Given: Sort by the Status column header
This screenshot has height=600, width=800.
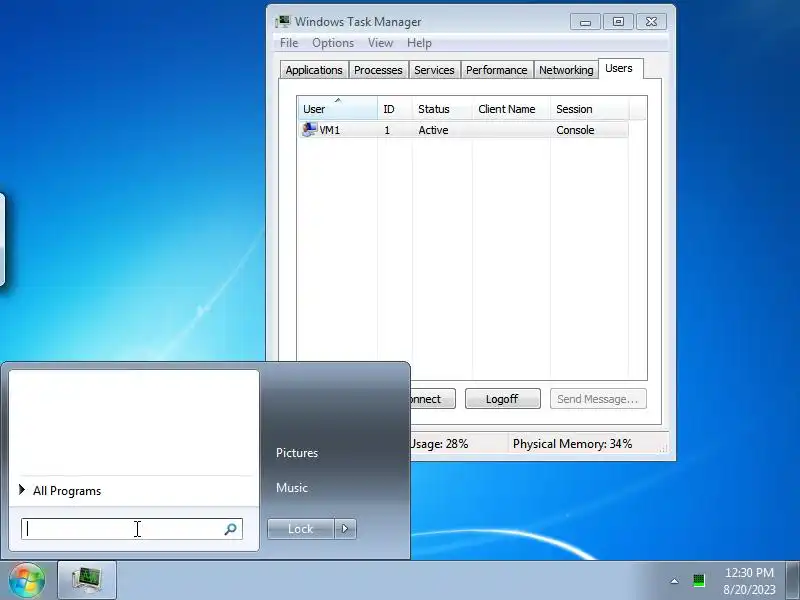Looking at the screenshot, I should point(442,109).
